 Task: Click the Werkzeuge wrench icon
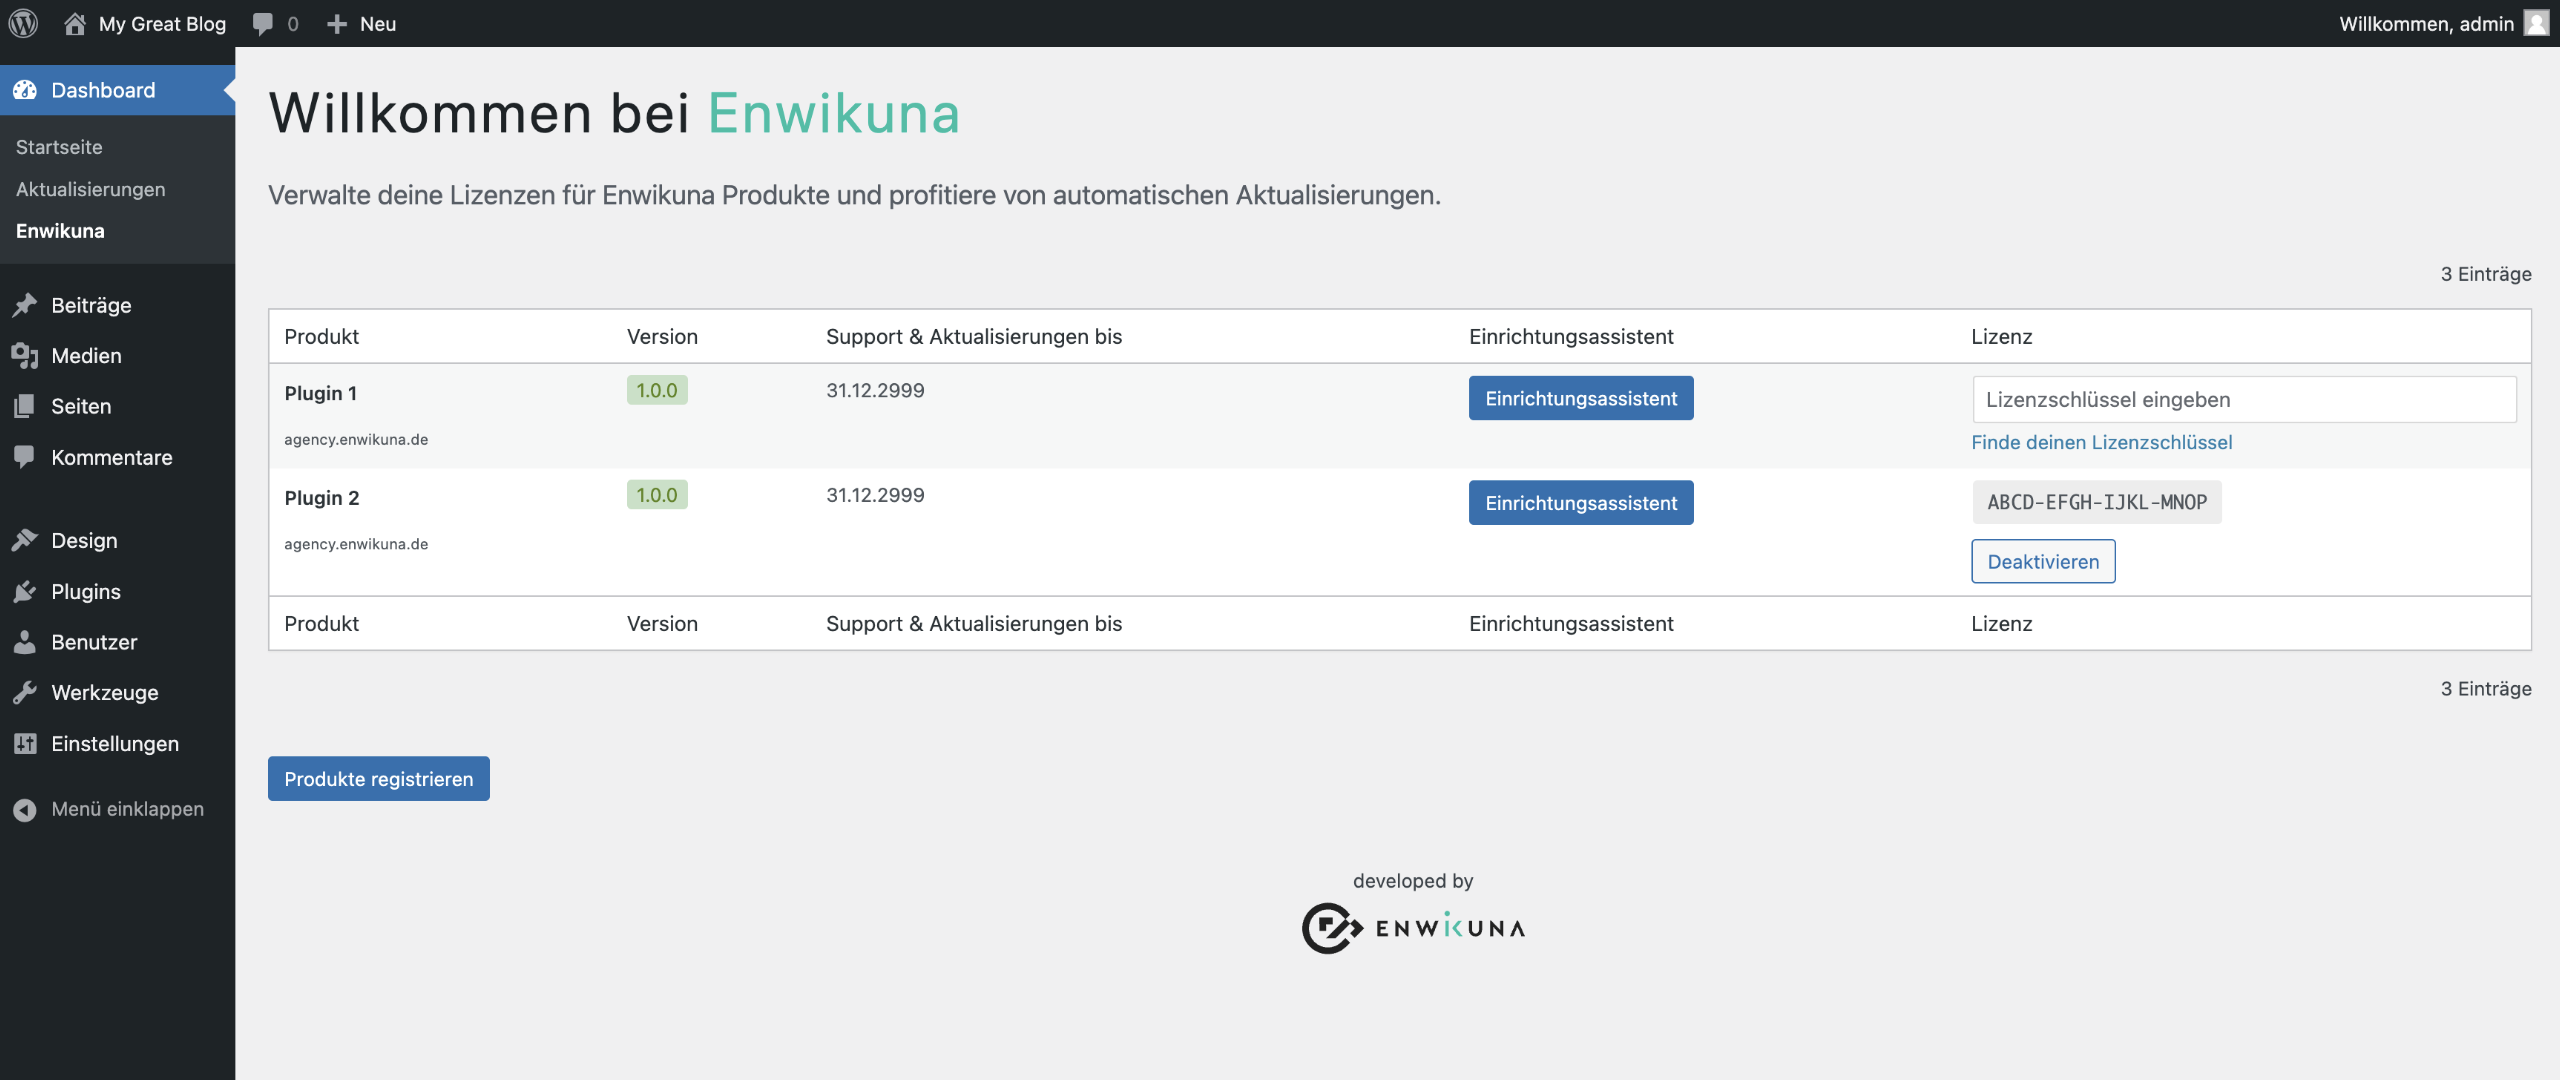(25, 693)
